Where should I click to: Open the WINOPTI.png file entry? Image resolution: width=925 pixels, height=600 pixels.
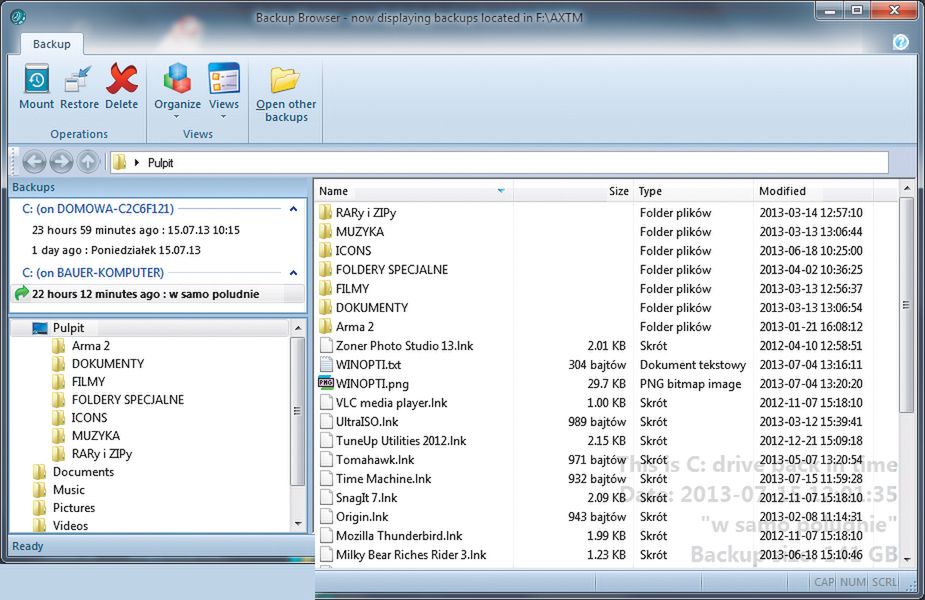point(372,384)
